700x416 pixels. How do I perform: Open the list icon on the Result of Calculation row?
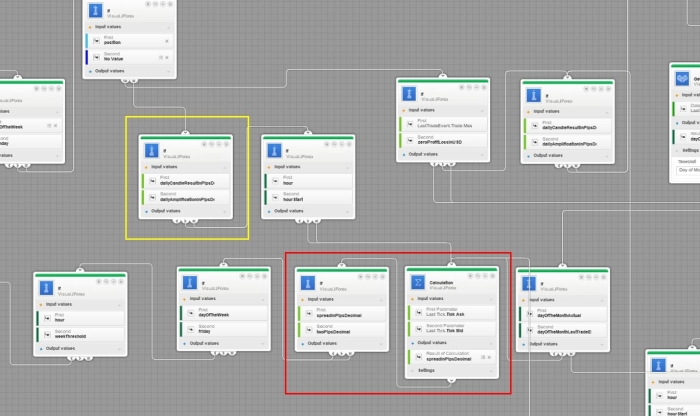483,357
